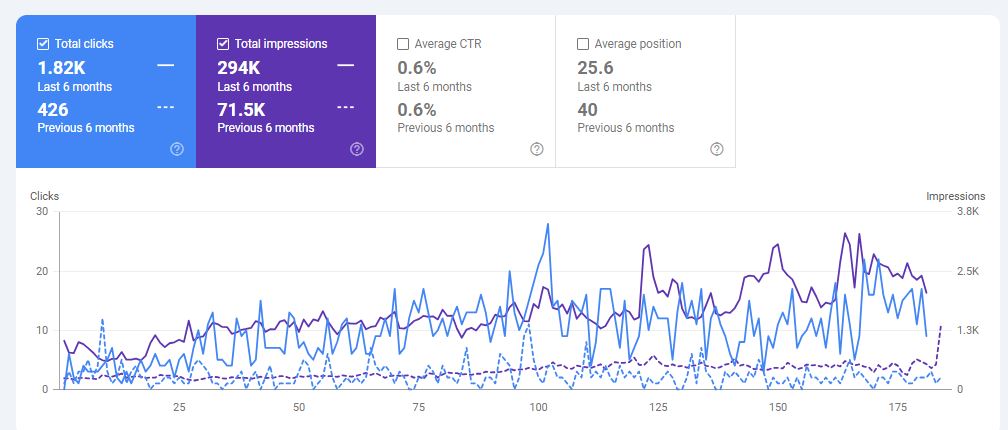Uncheck the Total impressions checkbox
Image resolution: width=1008 pixels, height=430 pixels.
pyautogui.click(x=223, y=44)
